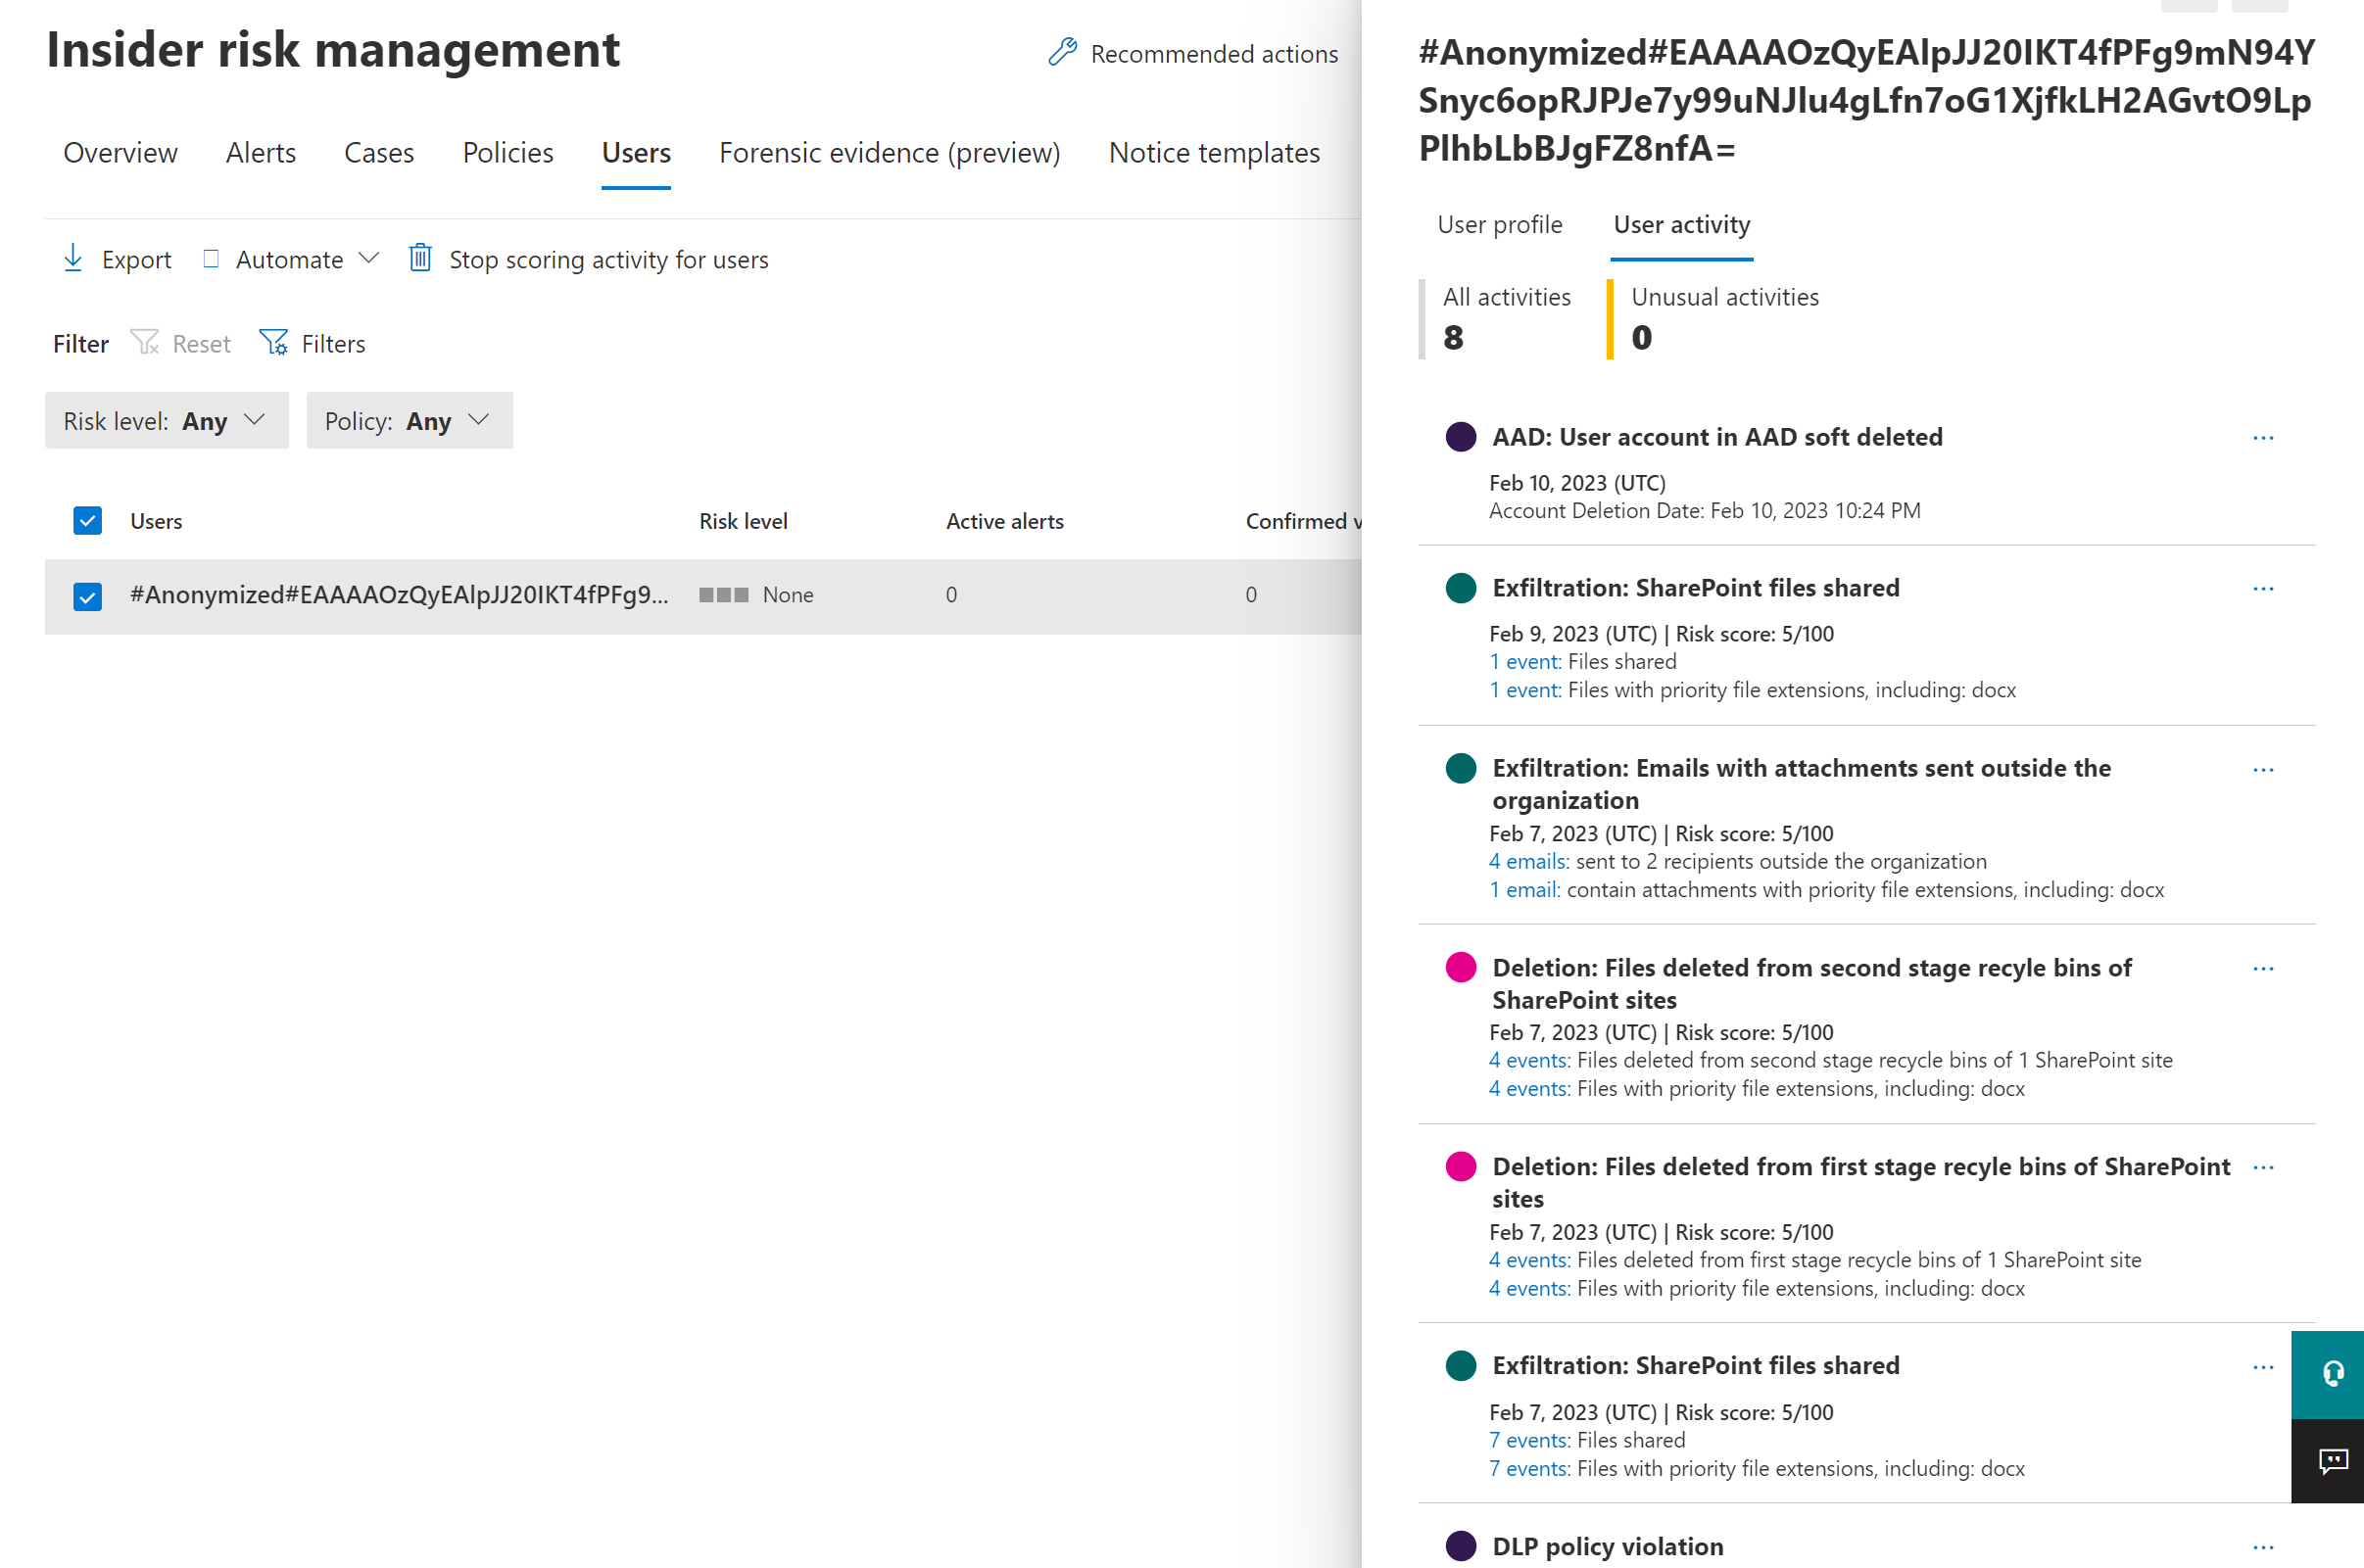Click the Recommended actions wrench icon
The height and width of the screenshot is (1568, 2364).
coord(1062,52)
